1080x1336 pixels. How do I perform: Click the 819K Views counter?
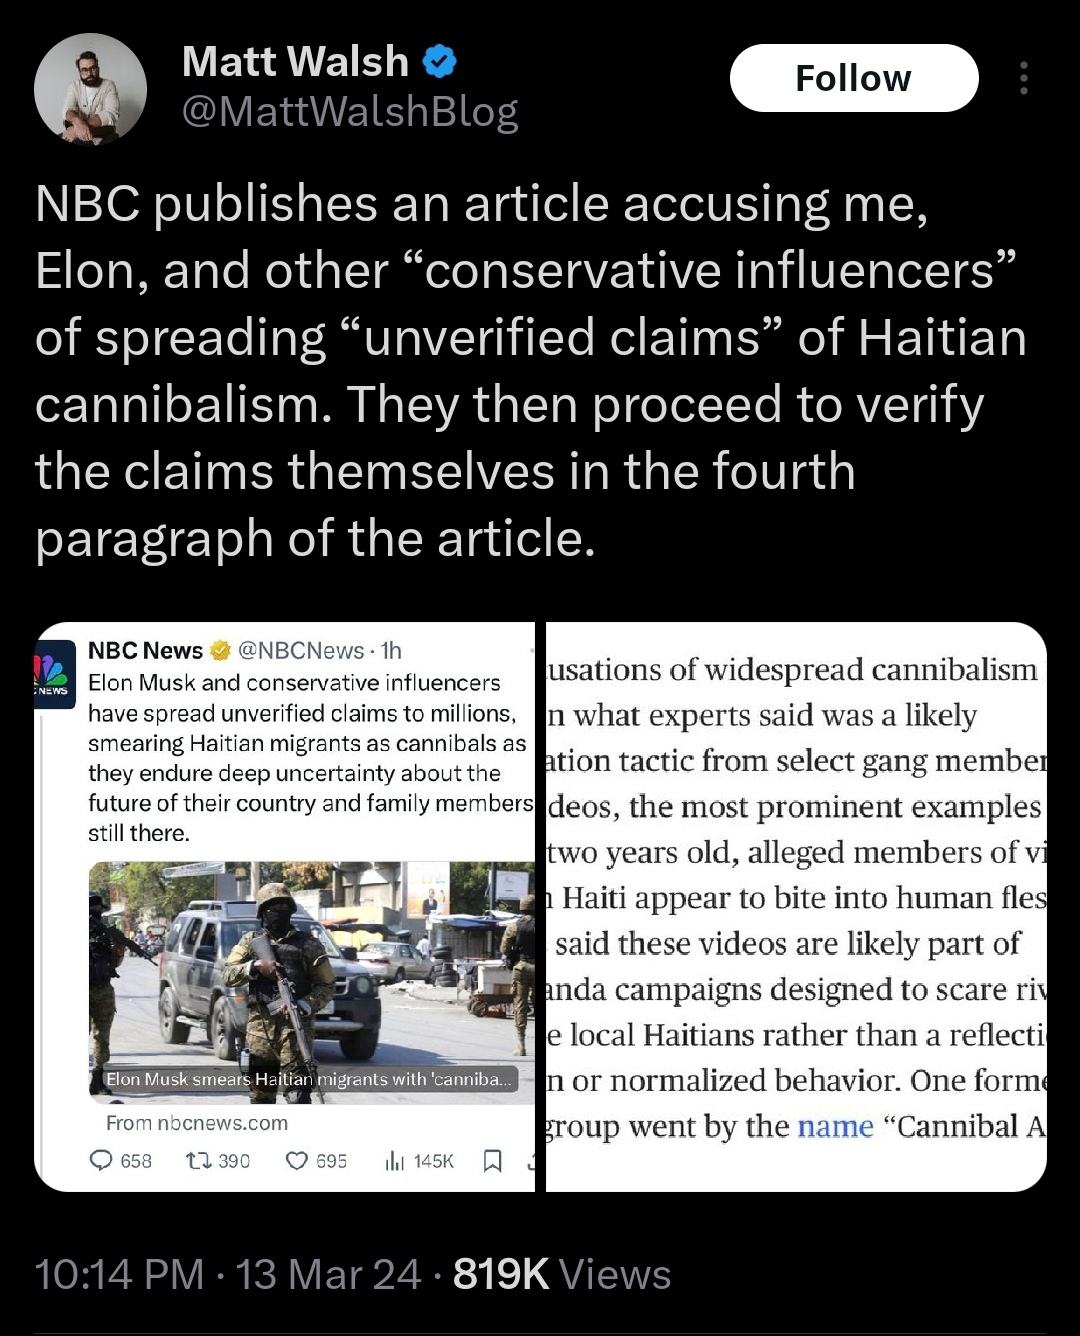coord(562,1275)
